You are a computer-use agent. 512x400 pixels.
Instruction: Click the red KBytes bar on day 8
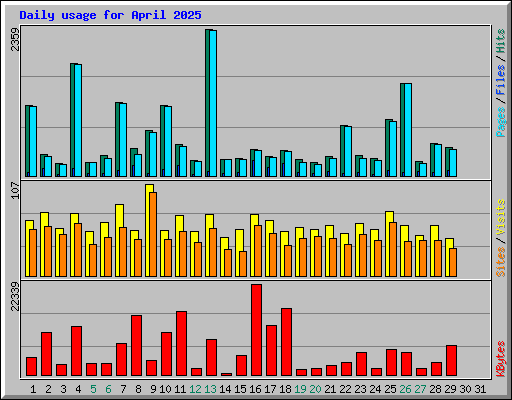[136, 345]
